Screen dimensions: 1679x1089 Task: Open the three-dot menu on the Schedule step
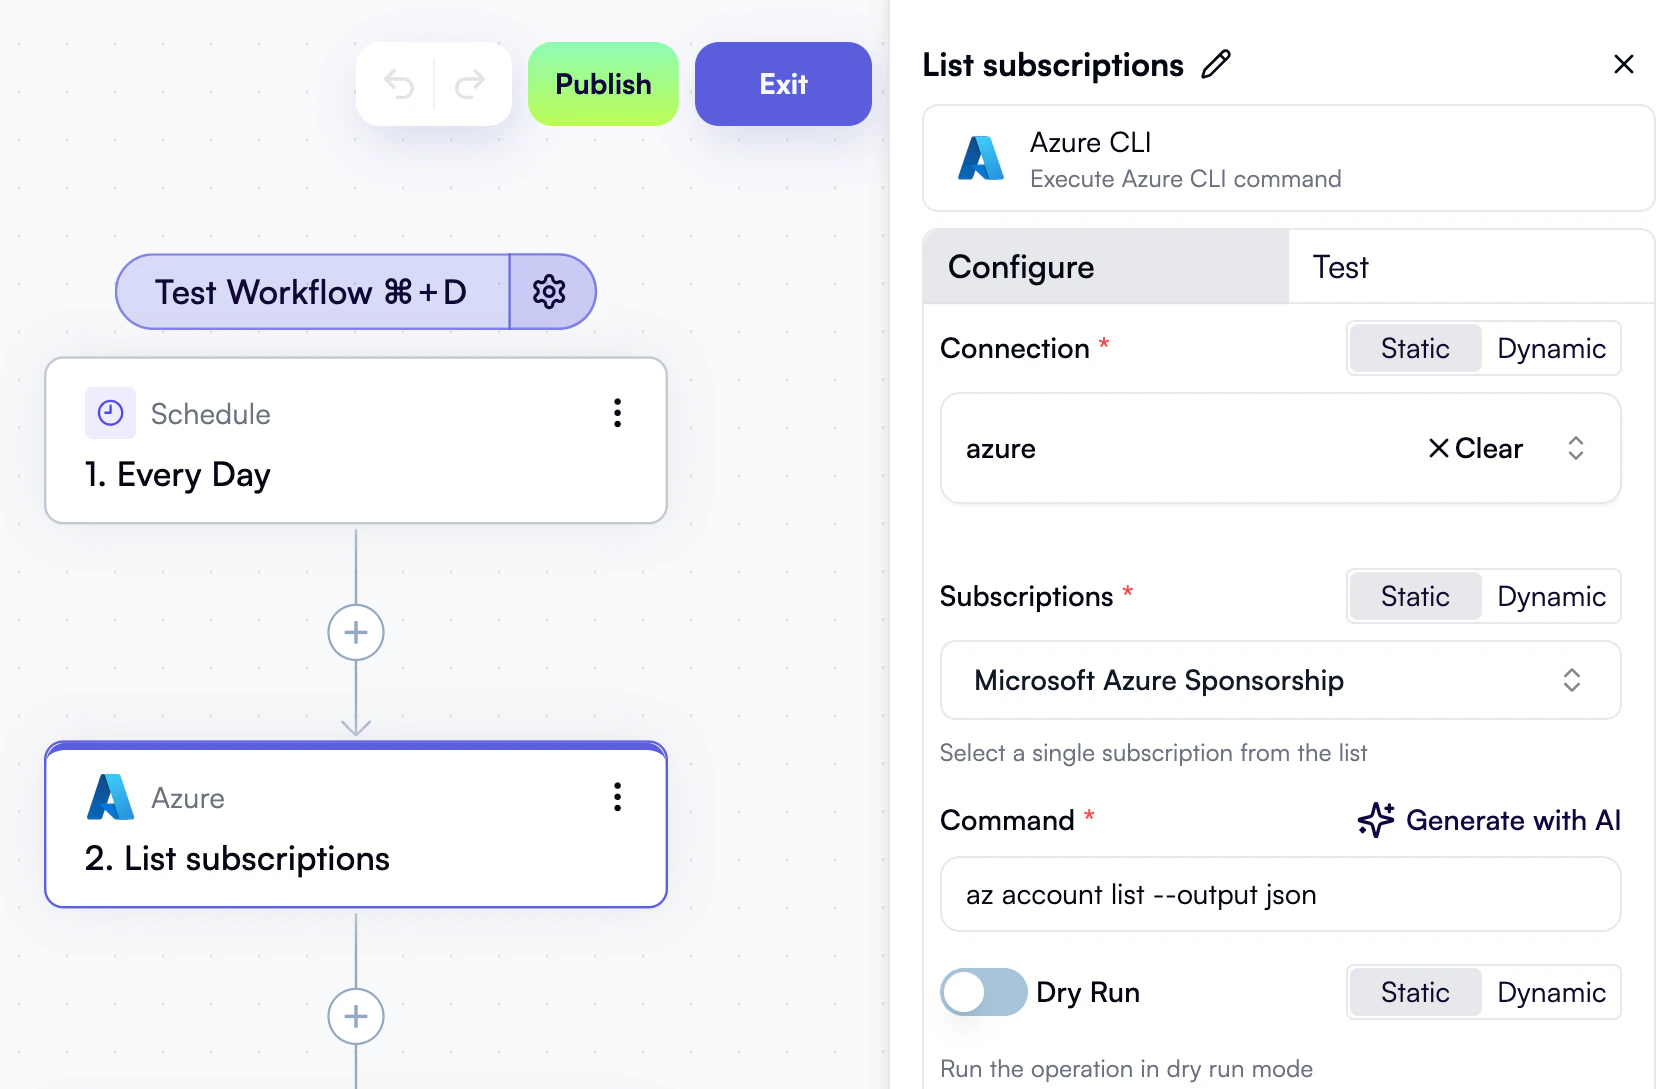pyautogui.click(x=617, y=413)
